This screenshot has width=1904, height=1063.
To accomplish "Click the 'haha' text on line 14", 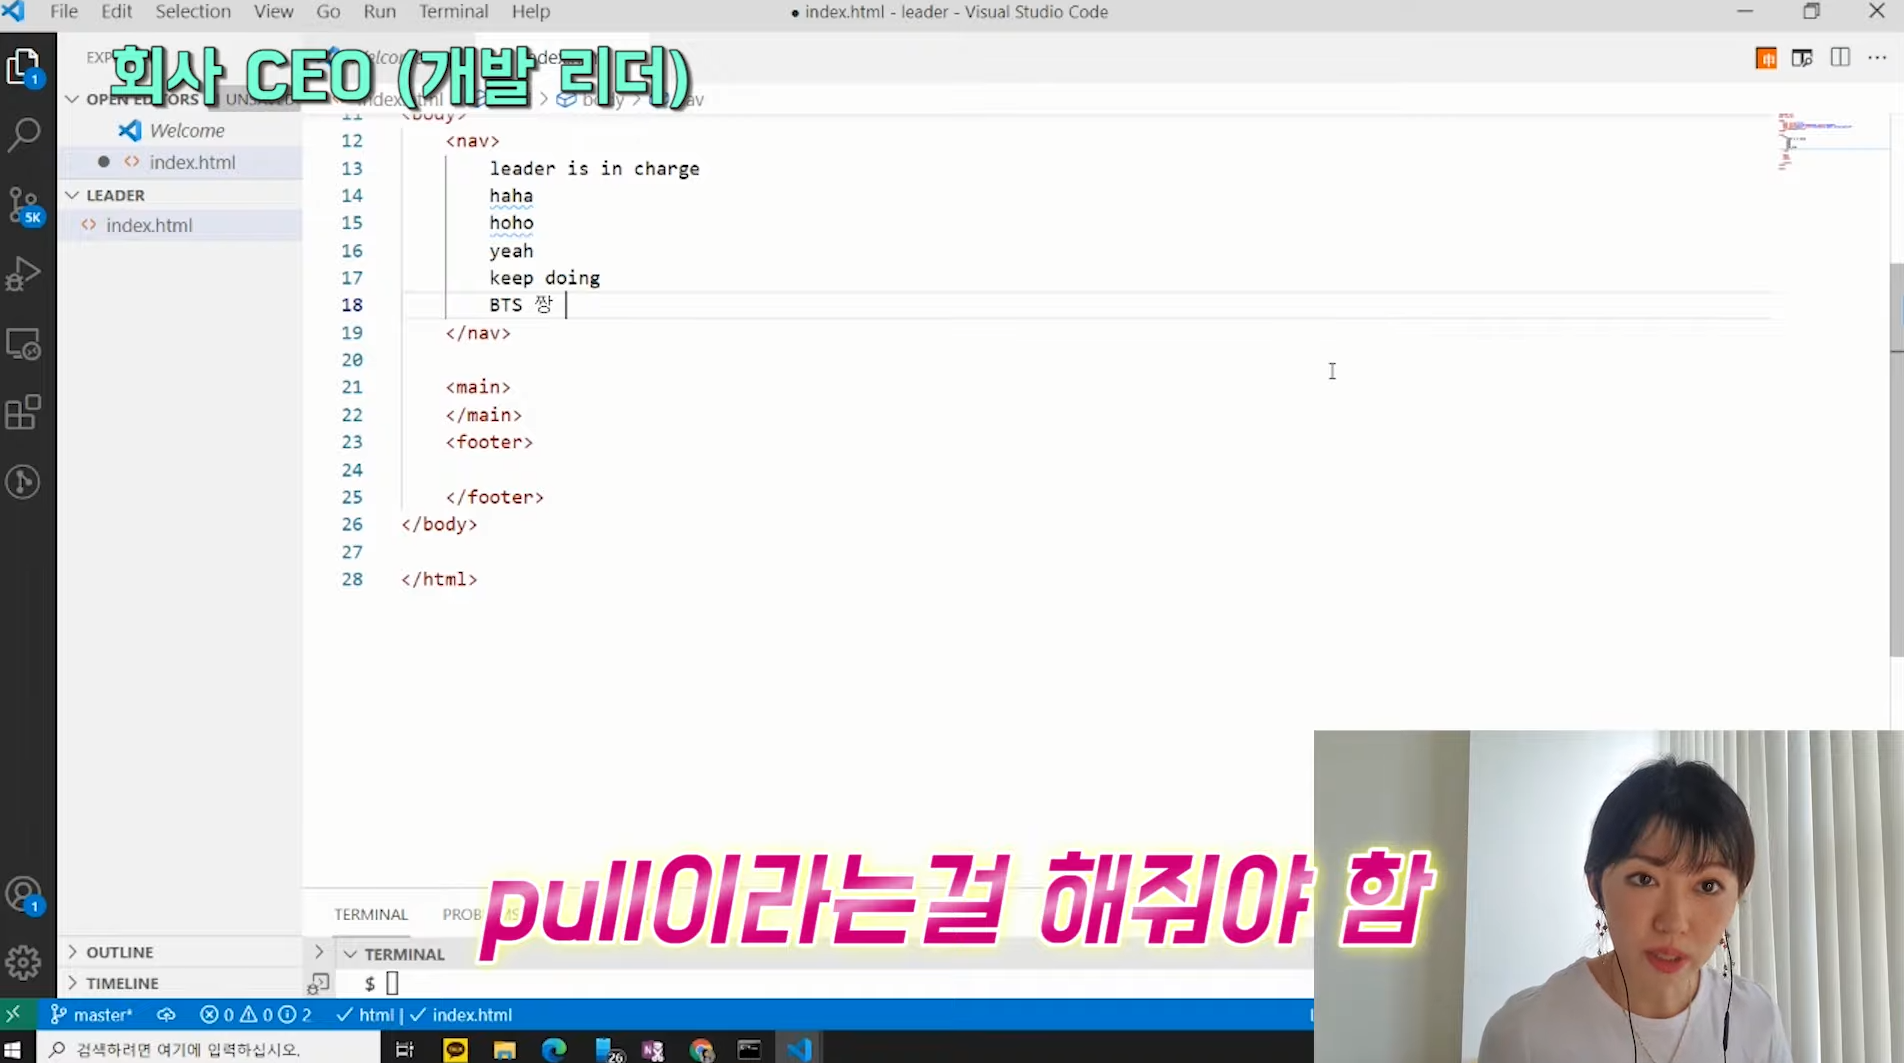I will [x=511, y=196].
